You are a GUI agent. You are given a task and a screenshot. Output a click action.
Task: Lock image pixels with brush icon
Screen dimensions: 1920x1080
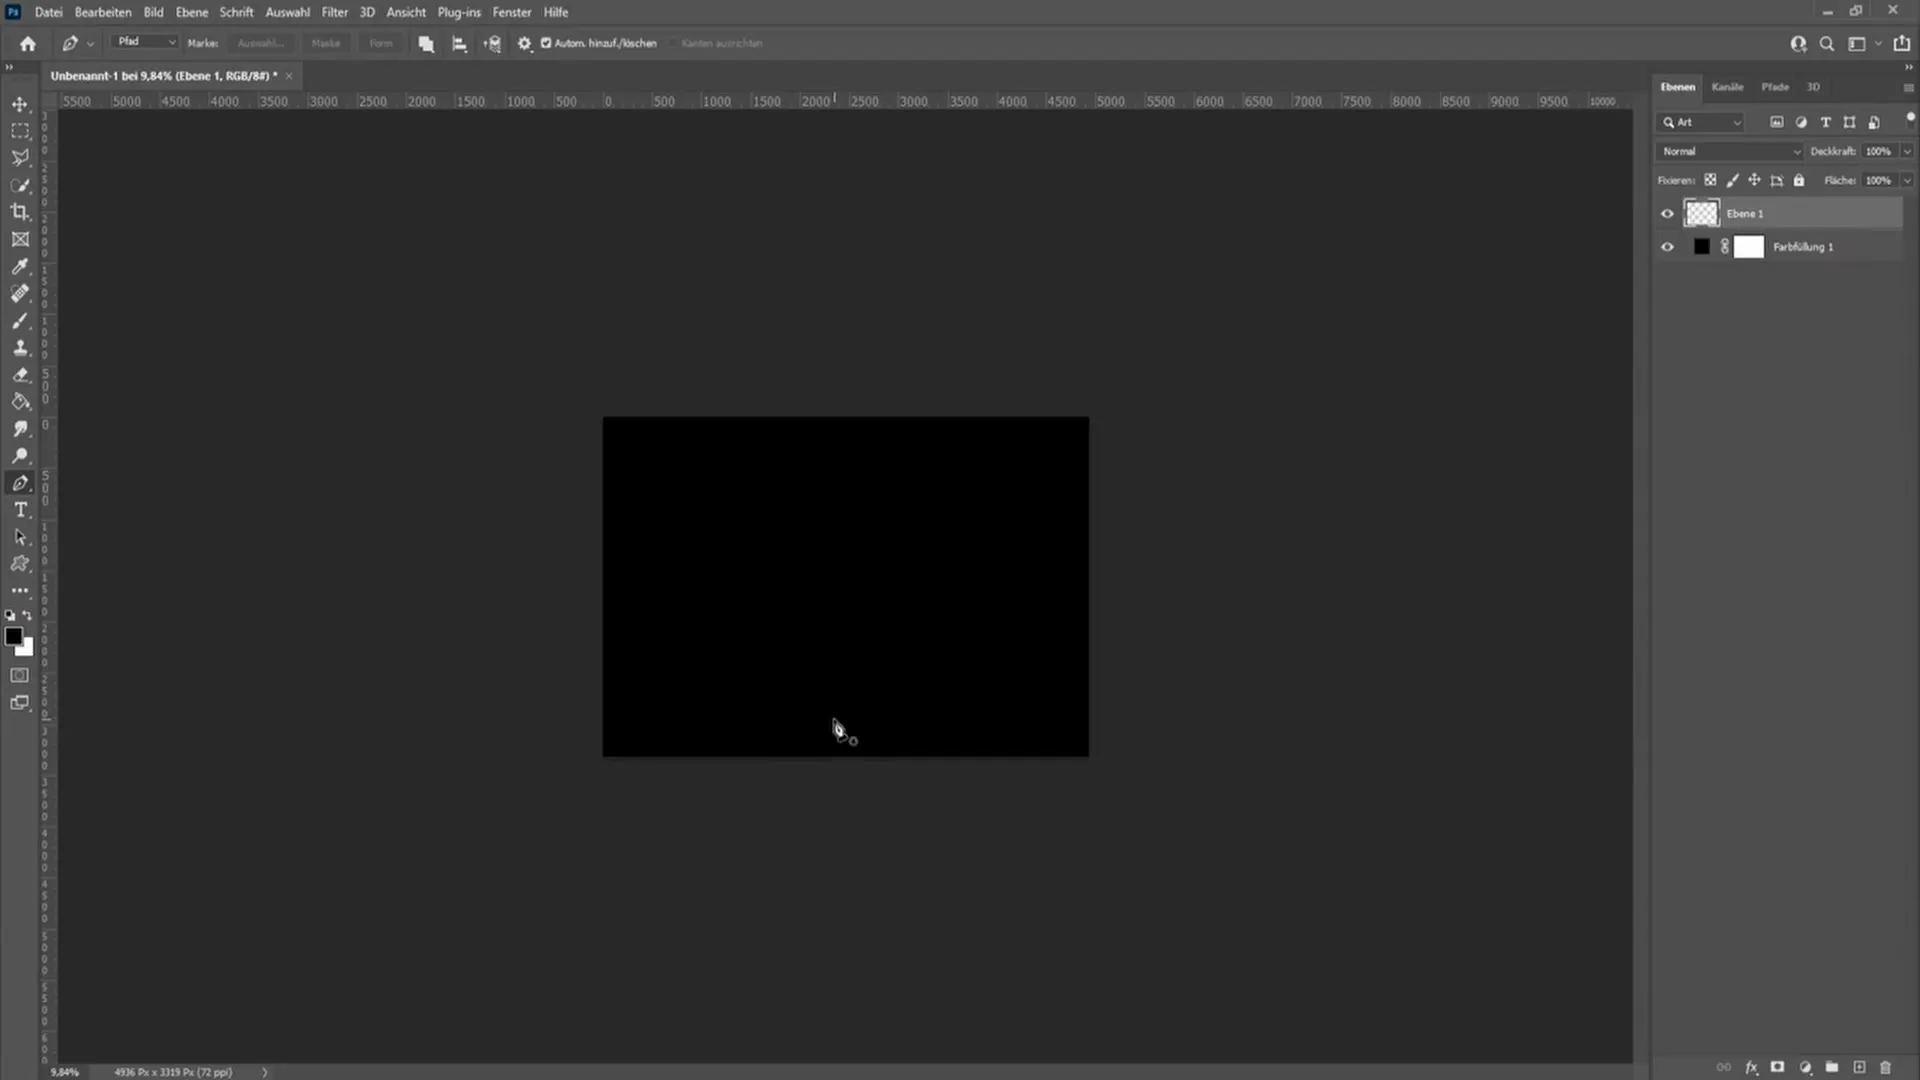(x=1732, y=181)
